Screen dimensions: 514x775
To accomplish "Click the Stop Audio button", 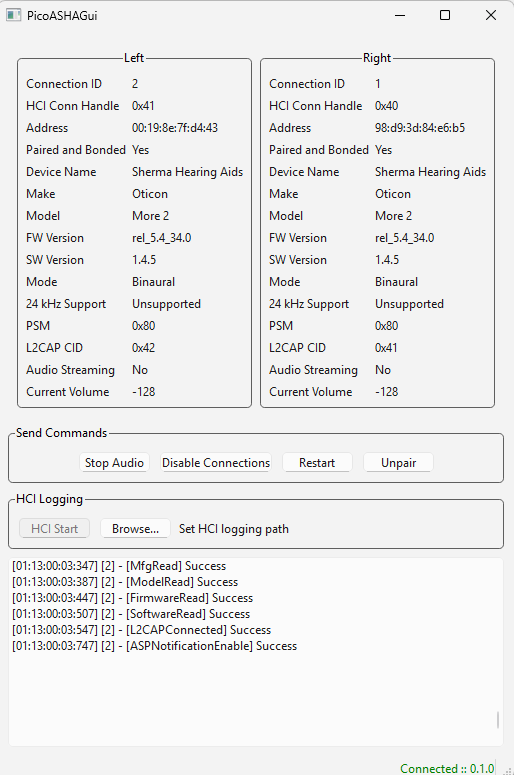I will (x=114, y=463).
